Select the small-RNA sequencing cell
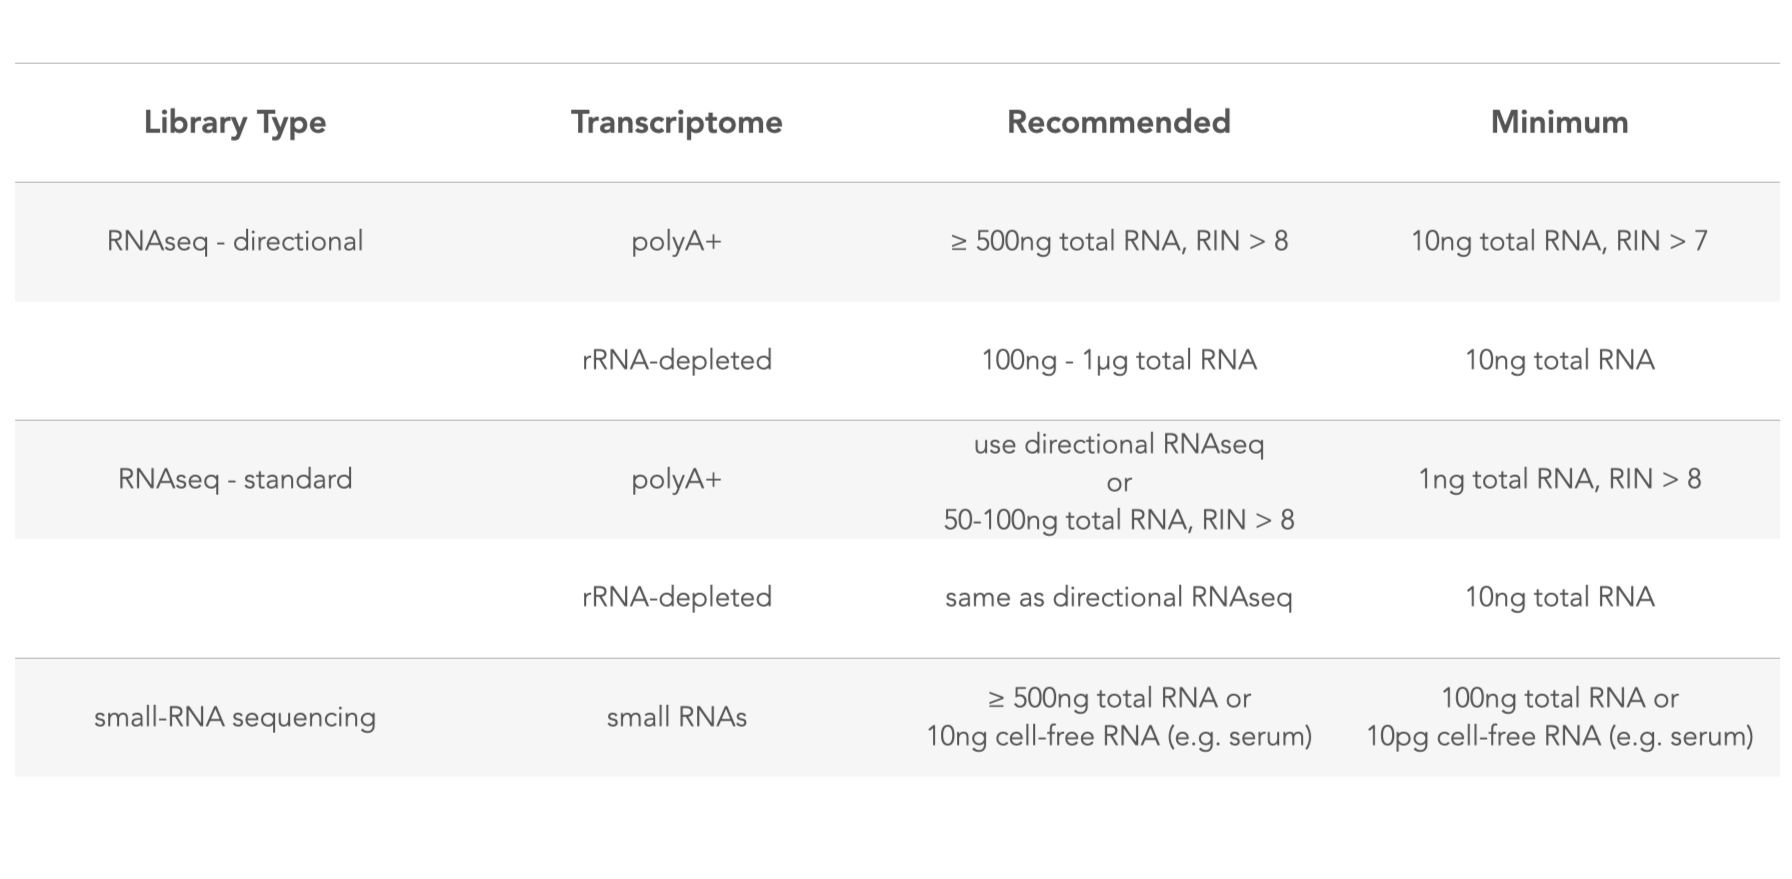The width and height of the screenshot is (1792, 879). tap(235, 717)
